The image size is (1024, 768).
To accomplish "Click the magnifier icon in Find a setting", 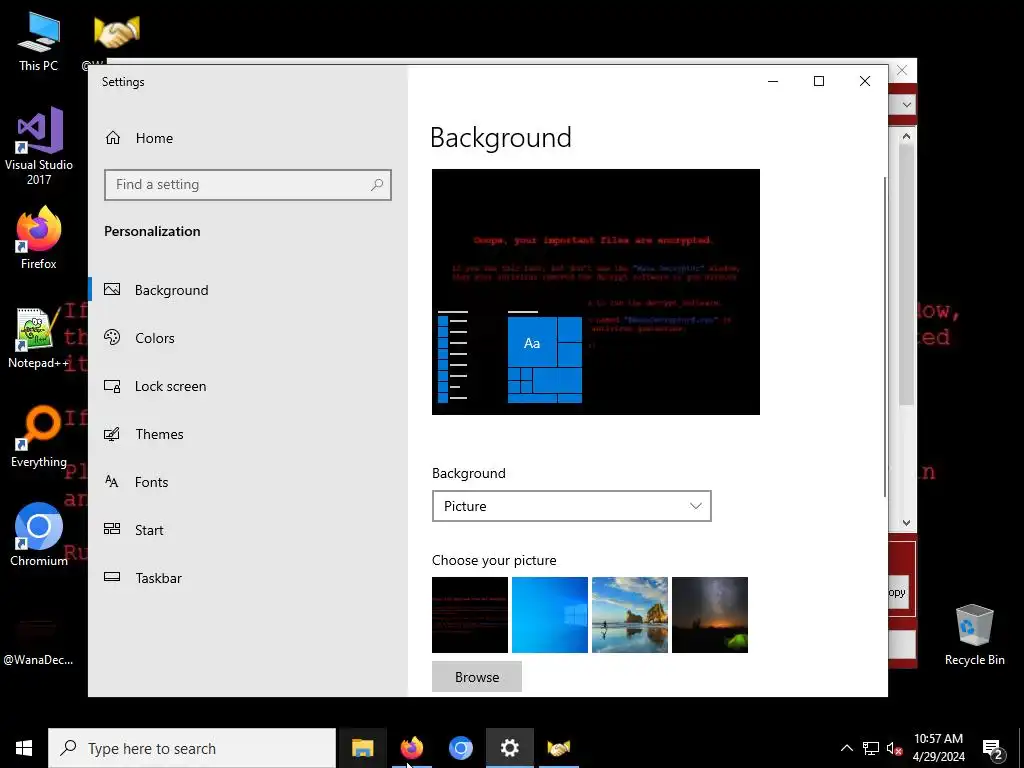I will click(377, 185).
